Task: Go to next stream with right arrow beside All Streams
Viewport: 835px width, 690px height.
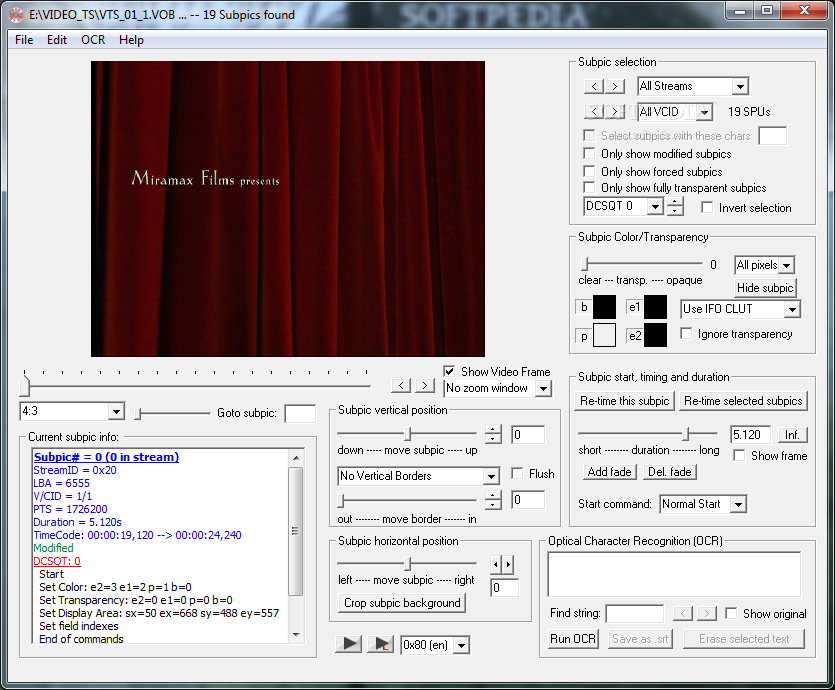Action: pos(615,86)
